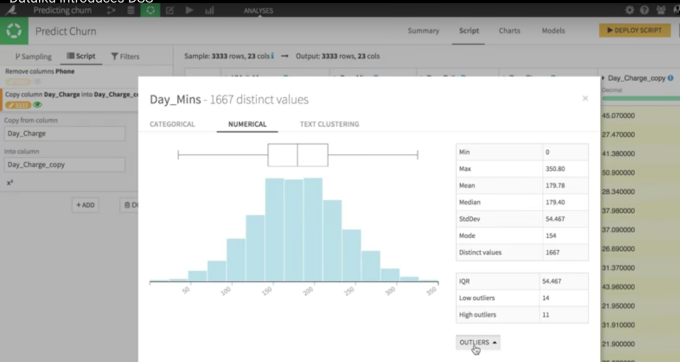This screenshot has width=680, height=362.
Task: Open the notebook edit icon in top bar
Action: [x=170, y=10]
